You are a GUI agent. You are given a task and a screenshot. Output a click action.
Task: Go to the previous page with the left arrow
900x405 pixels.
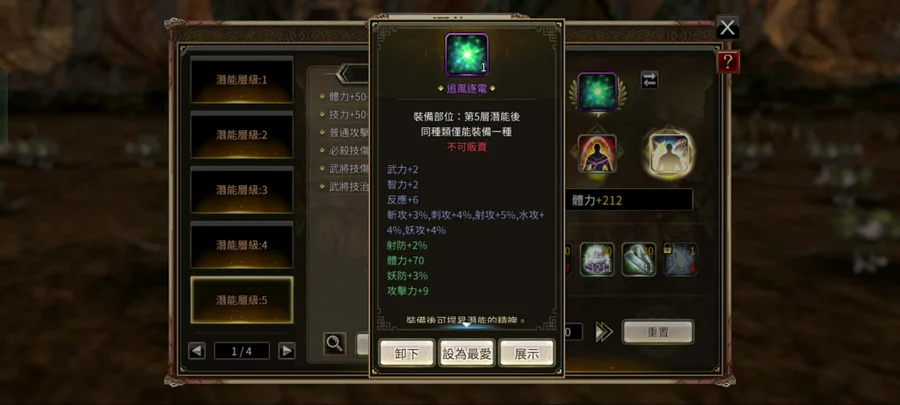197,351
